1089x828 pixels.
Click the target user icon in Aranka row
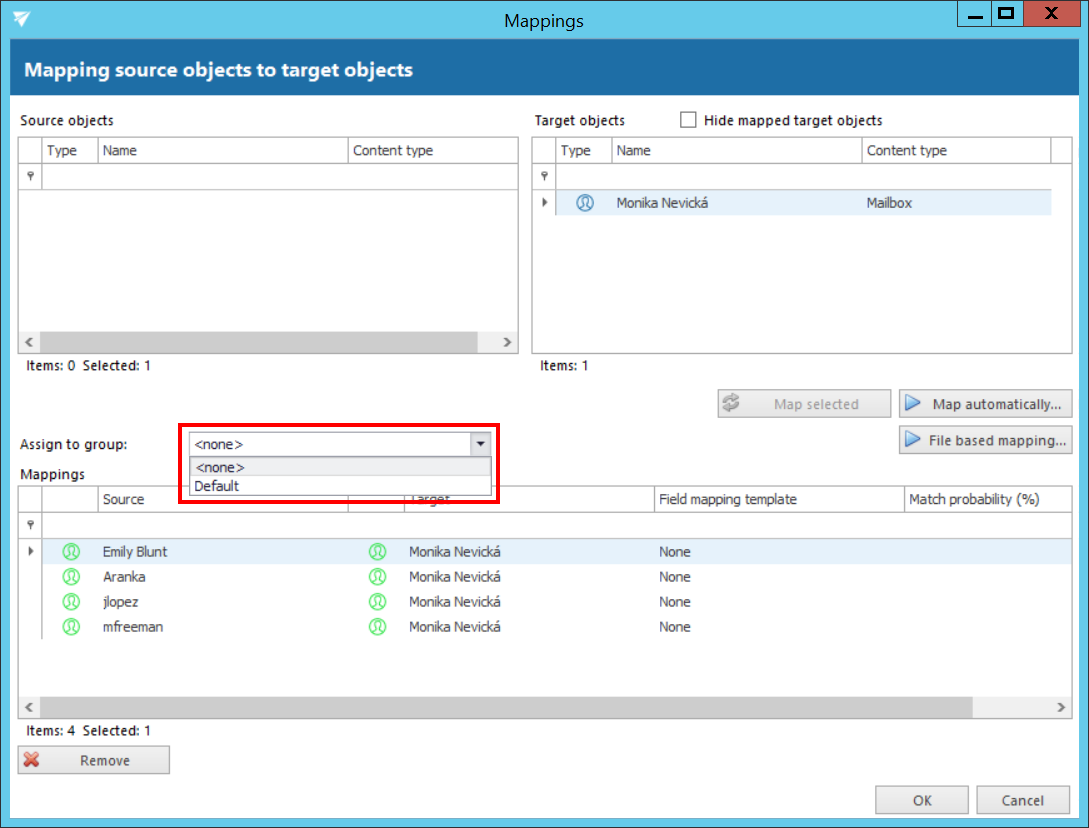[377, 577]
